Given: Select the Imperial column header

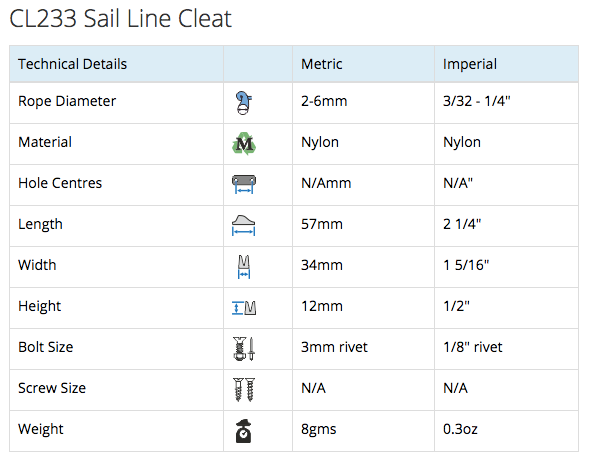Looking at the screenshot, I should 469,64.
